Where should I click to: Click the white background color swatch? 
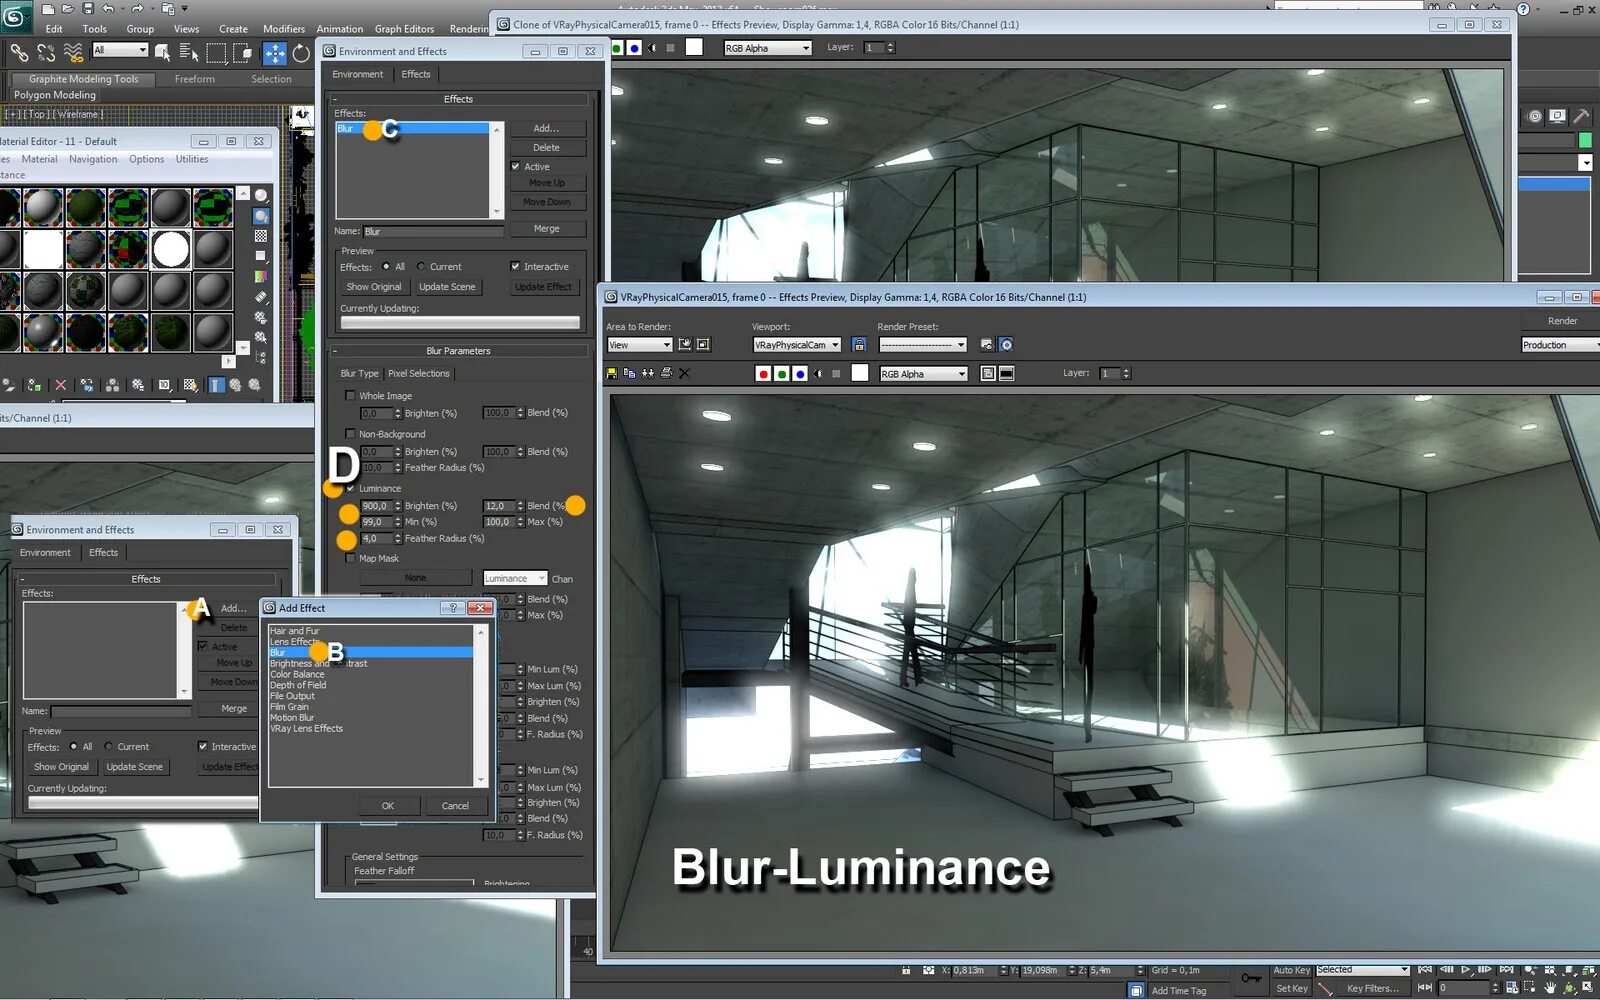[859, 373]
